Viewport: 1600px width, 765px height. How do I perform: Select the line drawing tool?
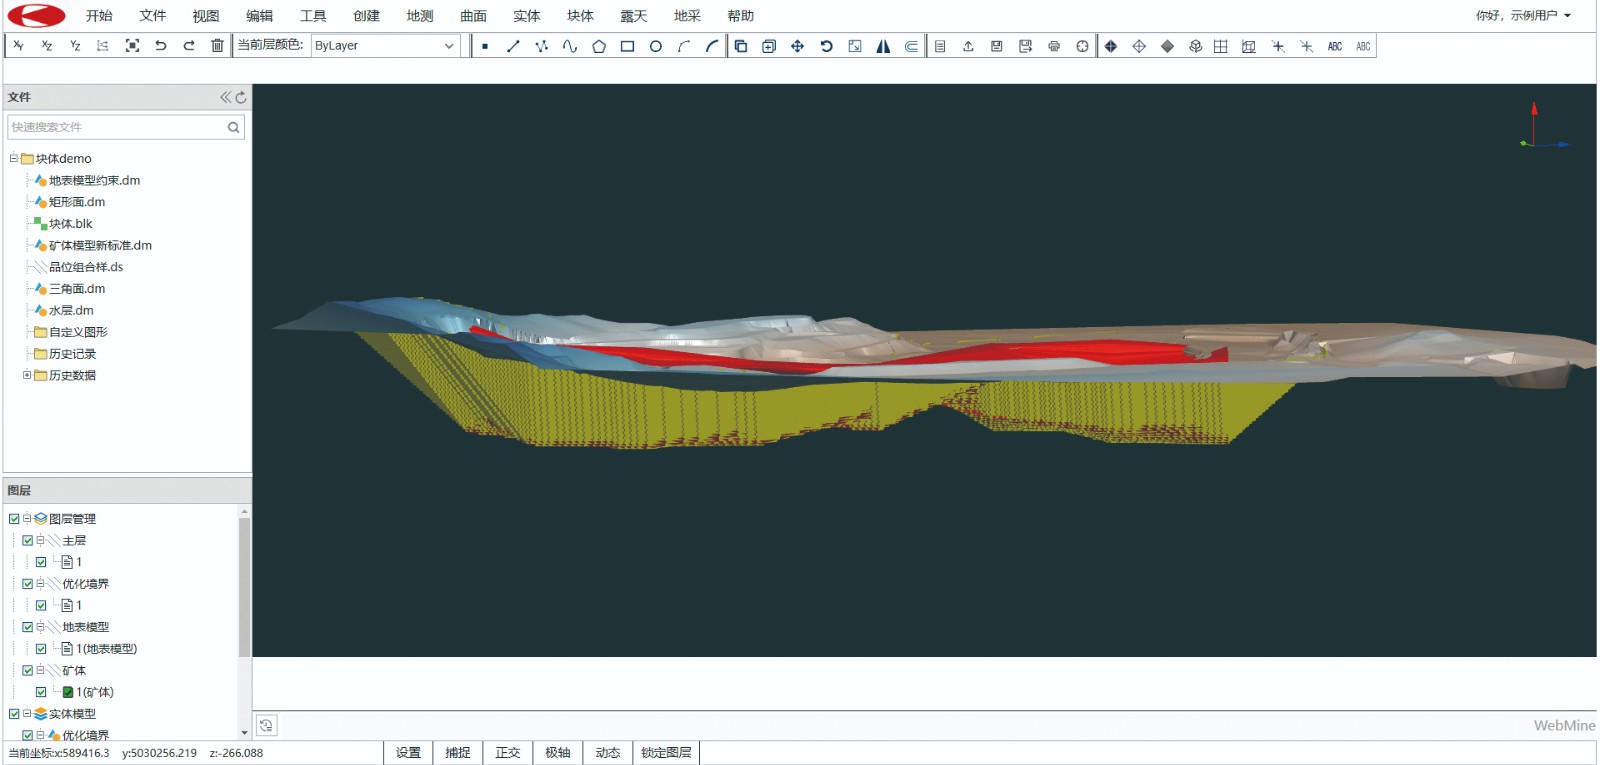pos(513,46)
